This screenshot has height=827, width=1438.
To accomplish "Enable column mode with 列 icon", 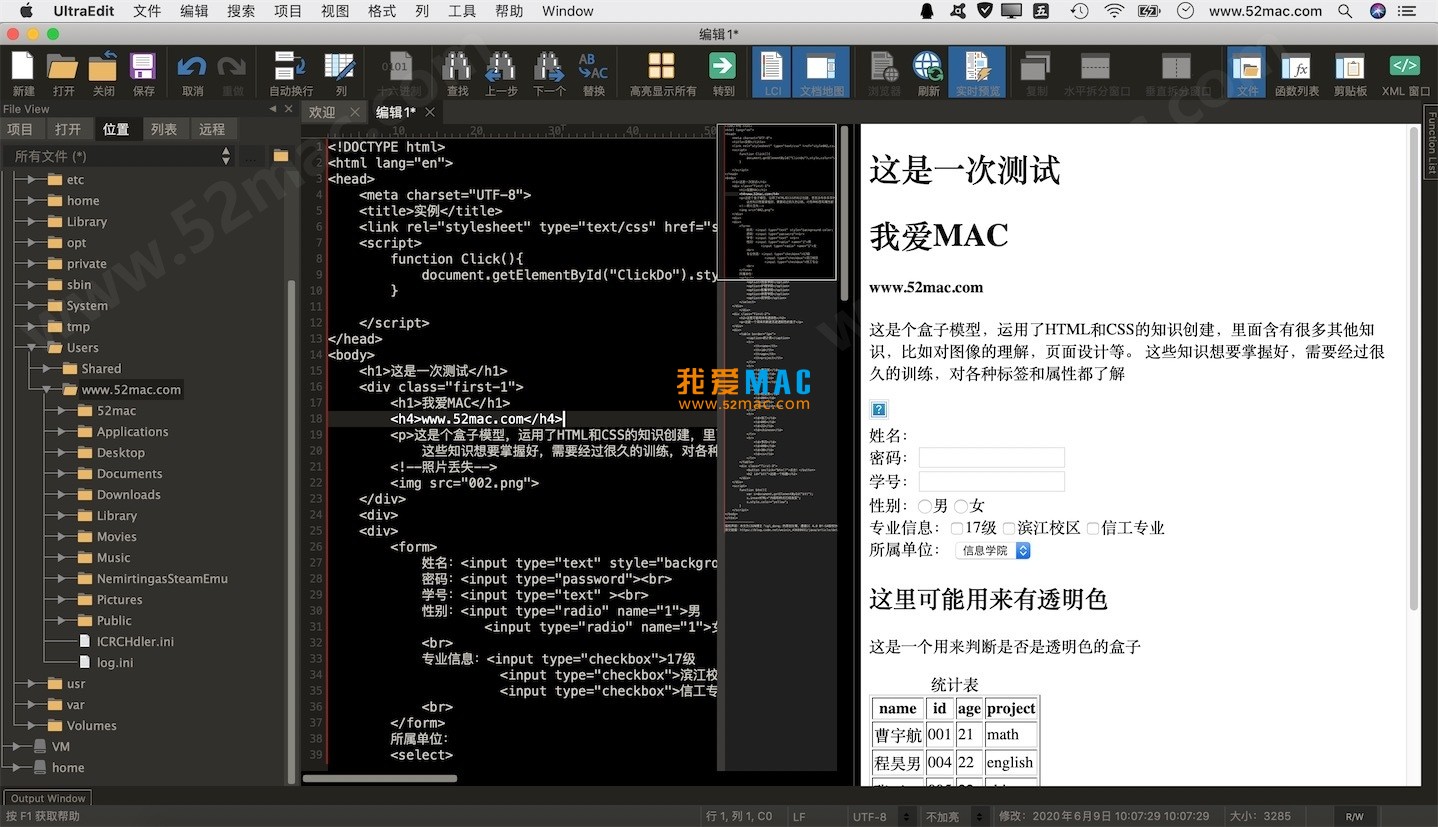I will (340, 67).
